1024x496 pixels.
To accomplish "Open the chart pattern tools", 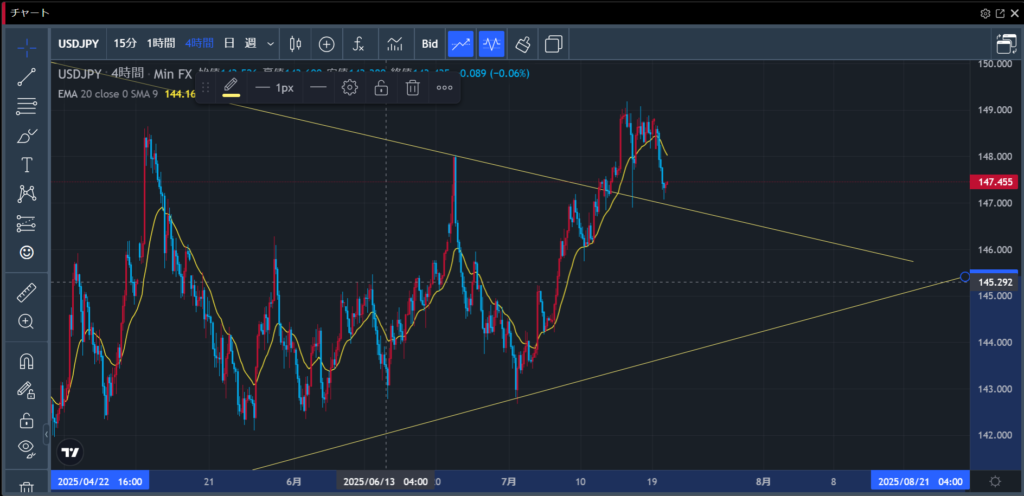I will click(x=26, y=193).
